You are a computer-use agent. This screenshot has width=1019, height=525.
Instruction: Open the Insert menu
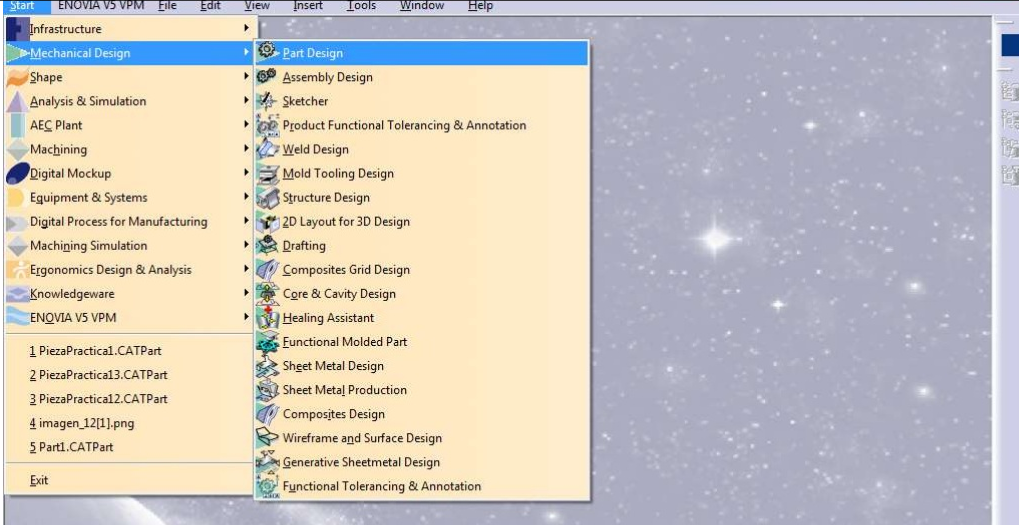coord(307,5)
